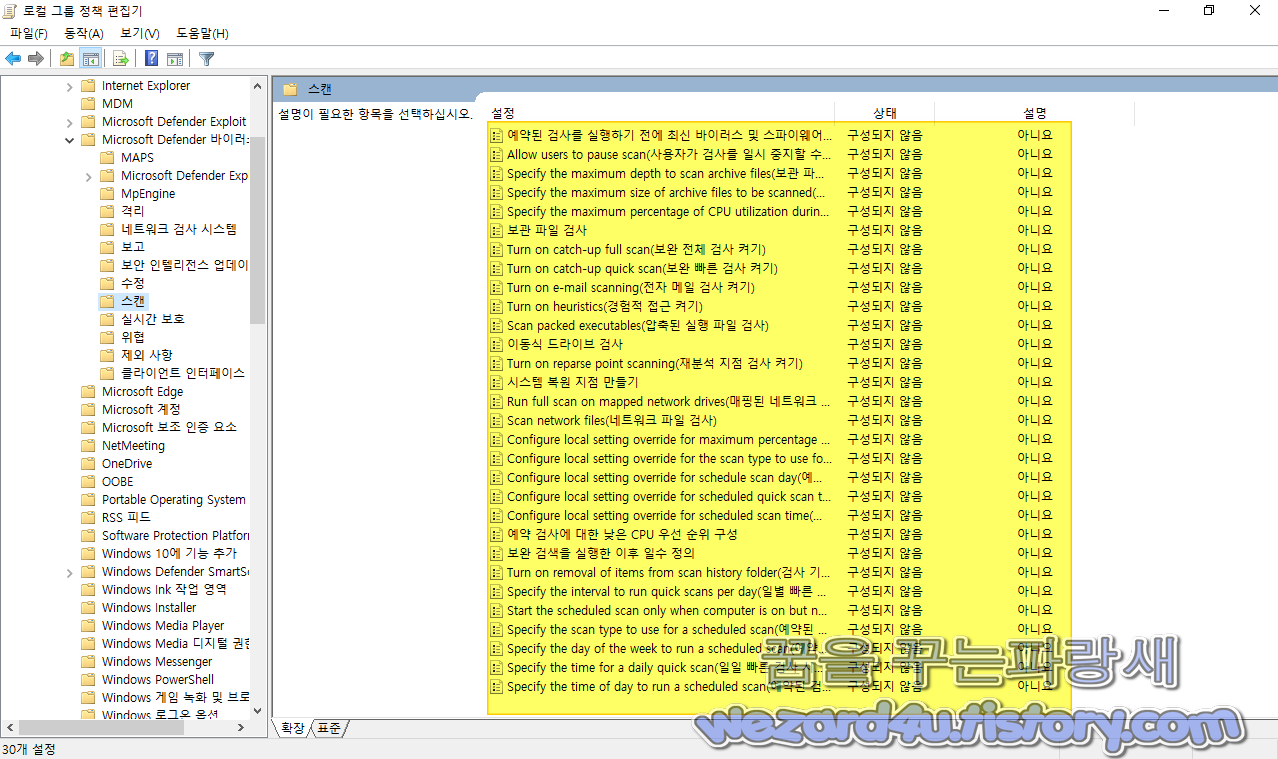Image resolution: width=1278 pixels, height=759 pixels.
Task: Toggle show/hide console tree button
Action: click(x=91, y=59)
